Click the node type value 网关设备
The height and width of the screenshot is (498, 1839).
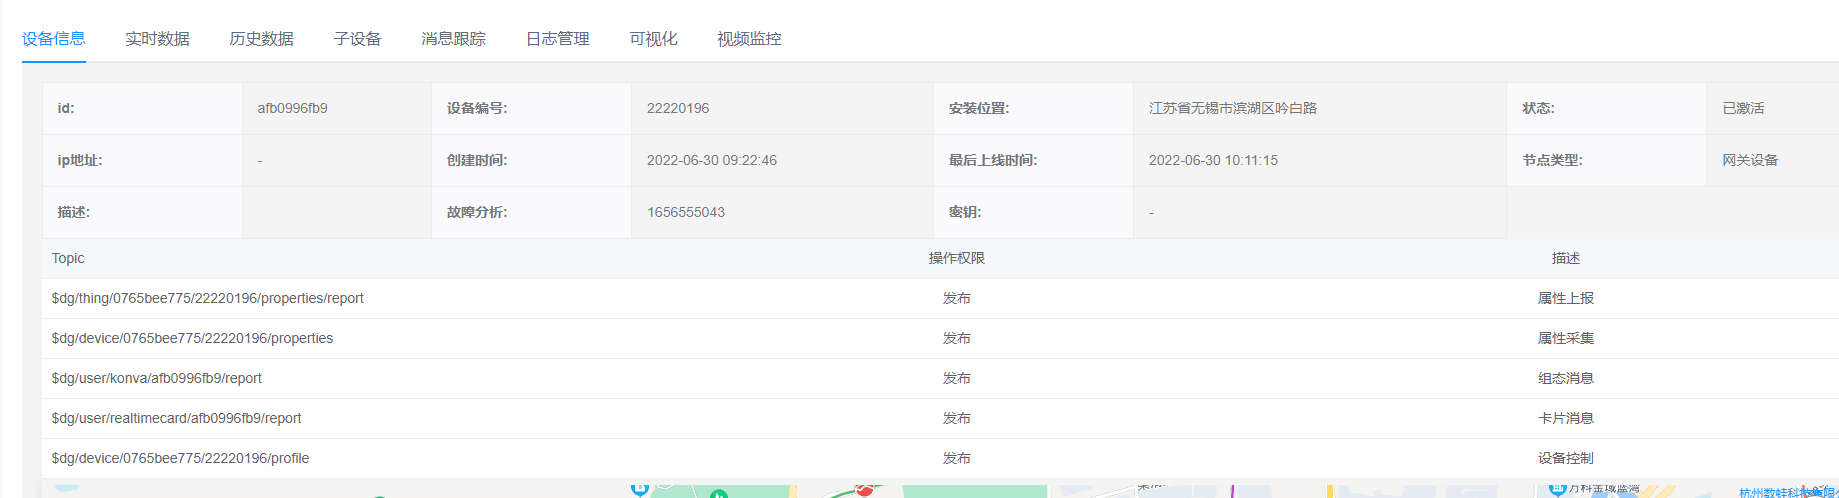coord(1750,160)
